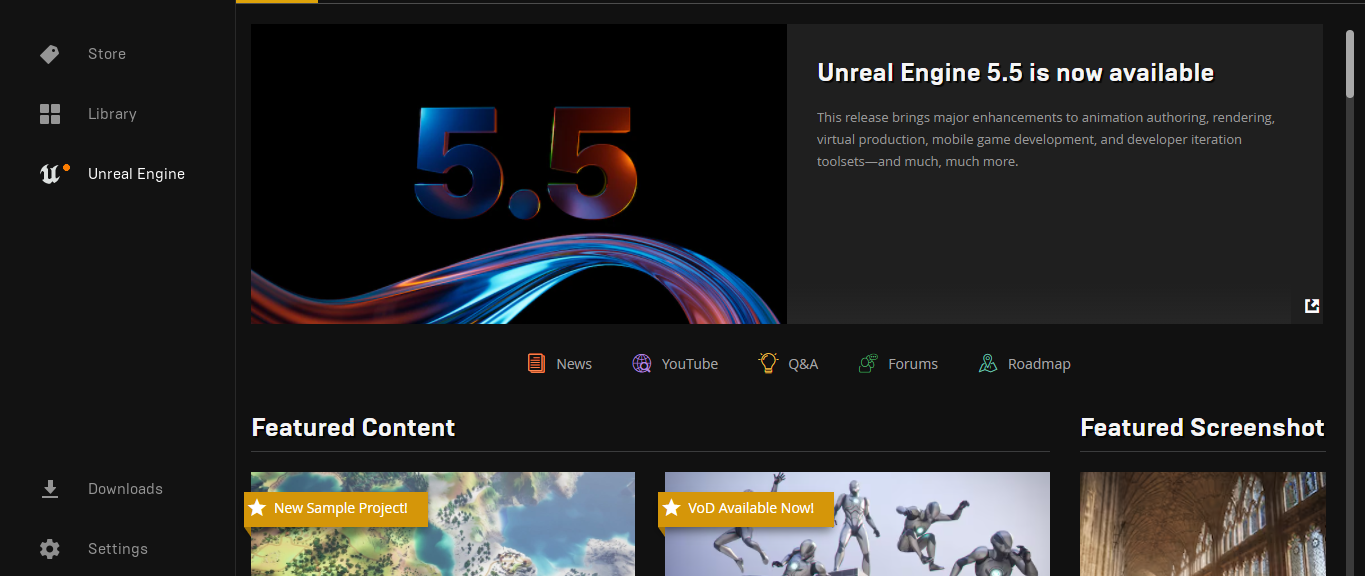Click the Forums chat icon

(868, 363)
